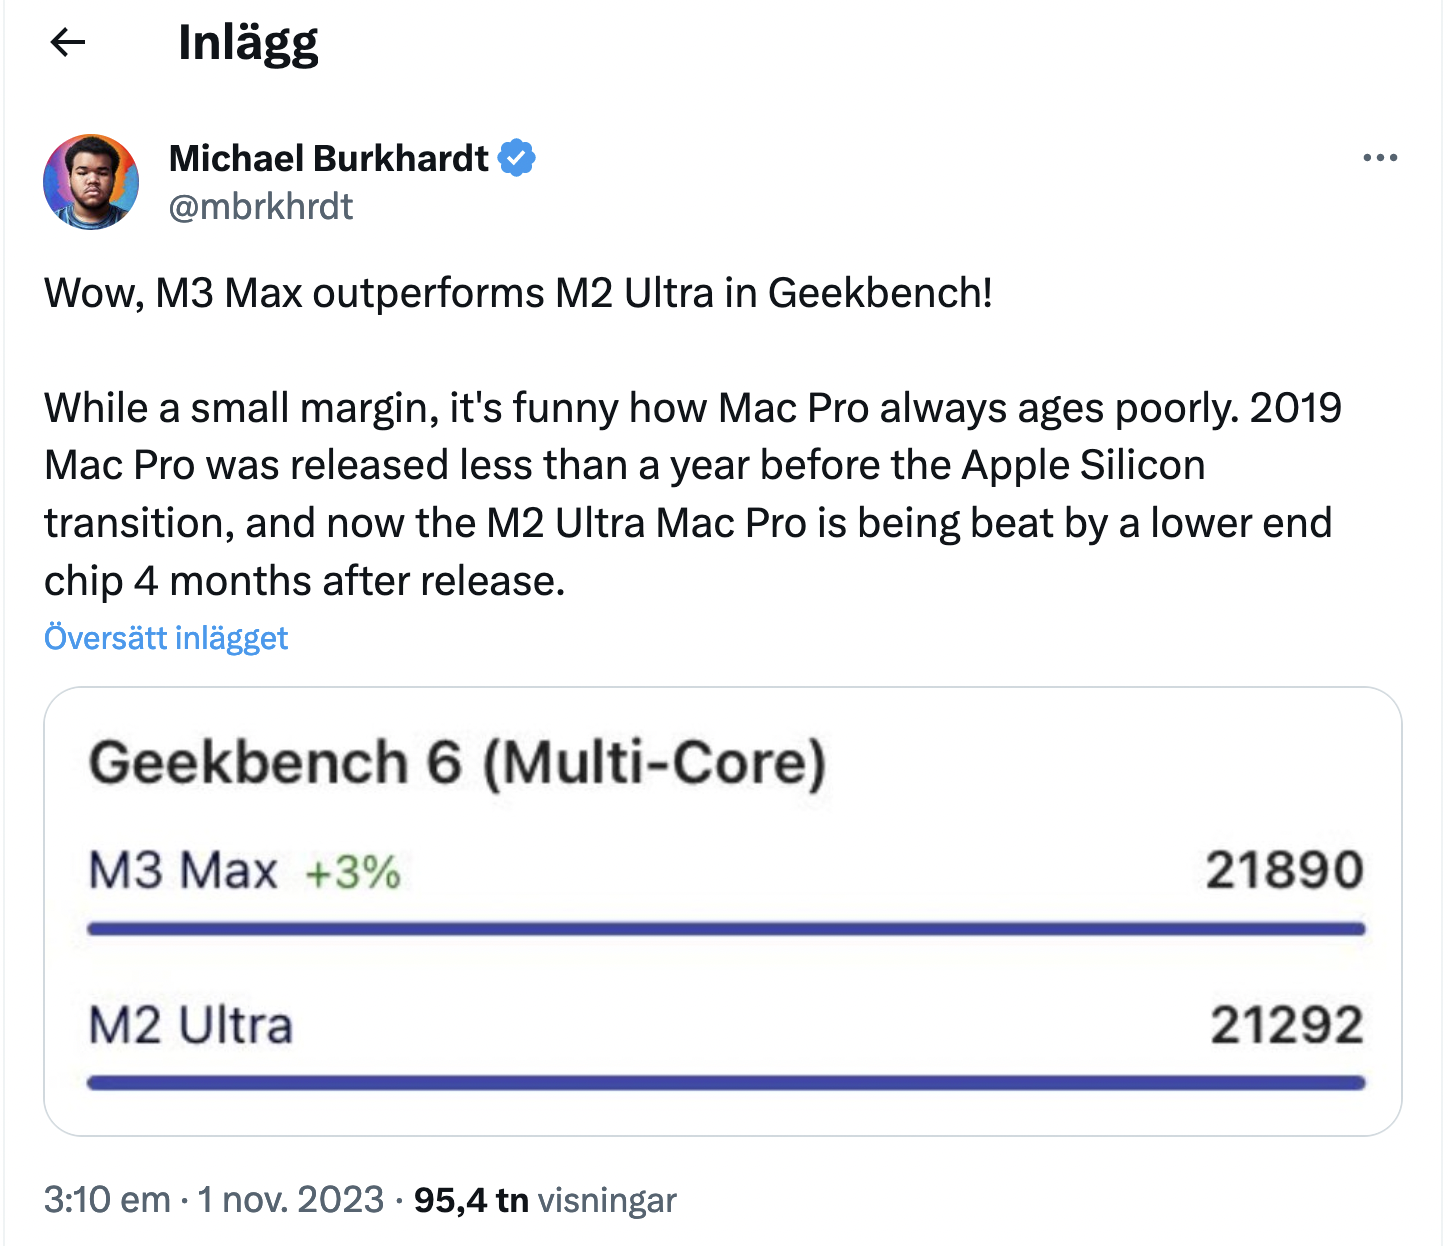Click the 21292 score value

pos(1286,1026)
